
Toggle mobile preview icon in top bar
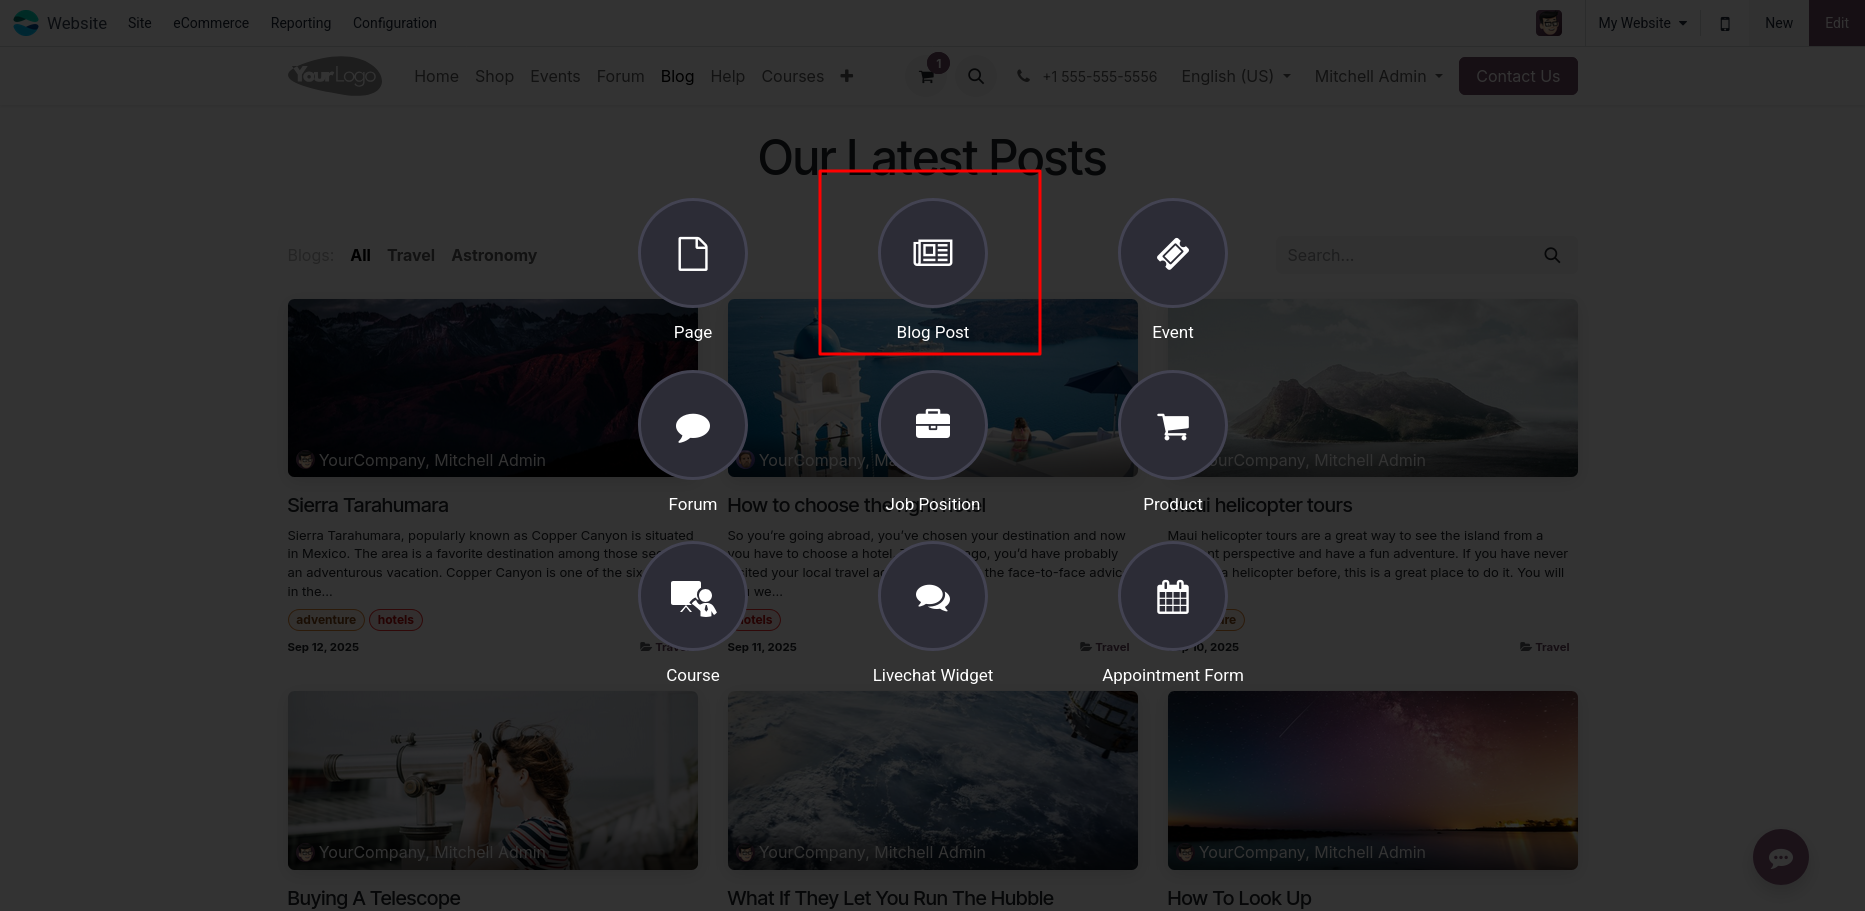pos(1725,23)
